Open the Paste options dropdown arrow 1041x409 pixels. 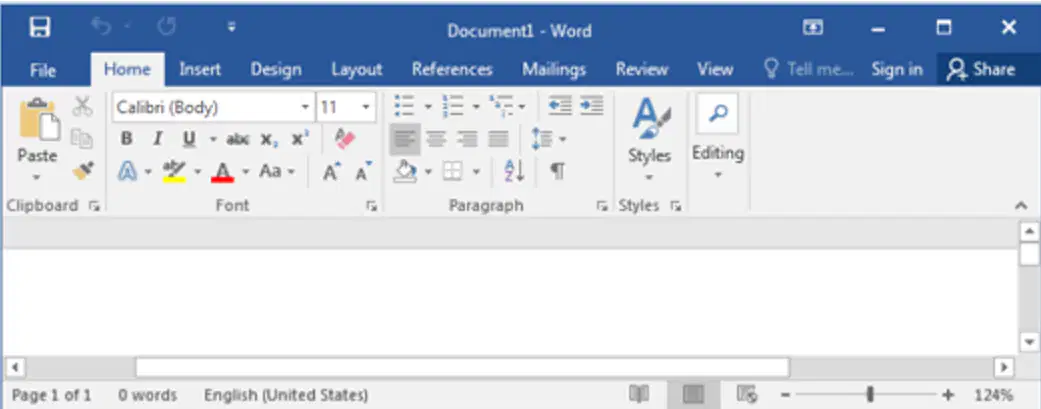pos(37,177)
